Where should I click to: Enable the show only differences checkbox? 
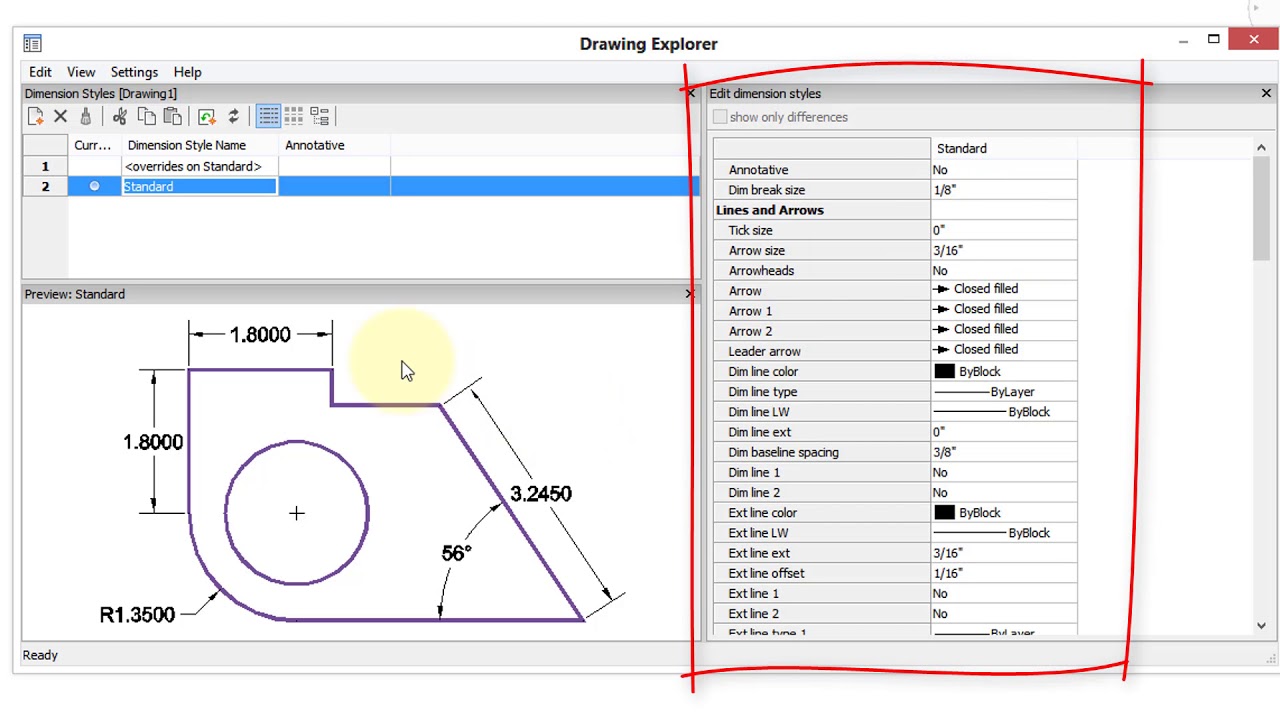720,117
